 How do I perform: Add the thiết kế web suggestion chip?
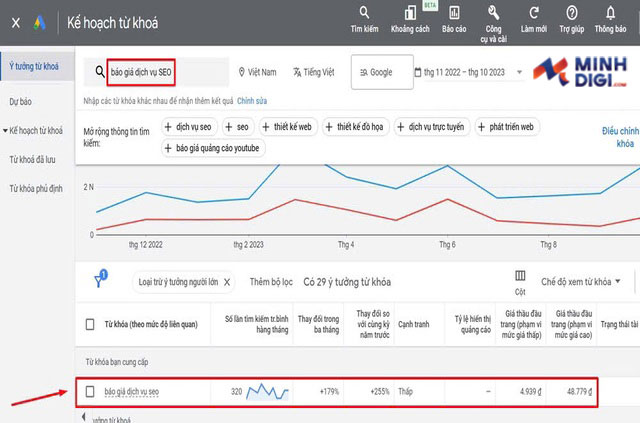pyautogui.click(x=289, y=127)
